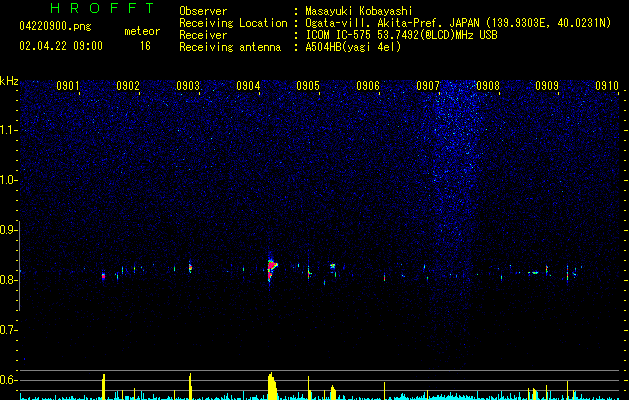Viewport: 629px width, 400px height.
Task: Click the 'Observer' field label
Action: [203, 11]
